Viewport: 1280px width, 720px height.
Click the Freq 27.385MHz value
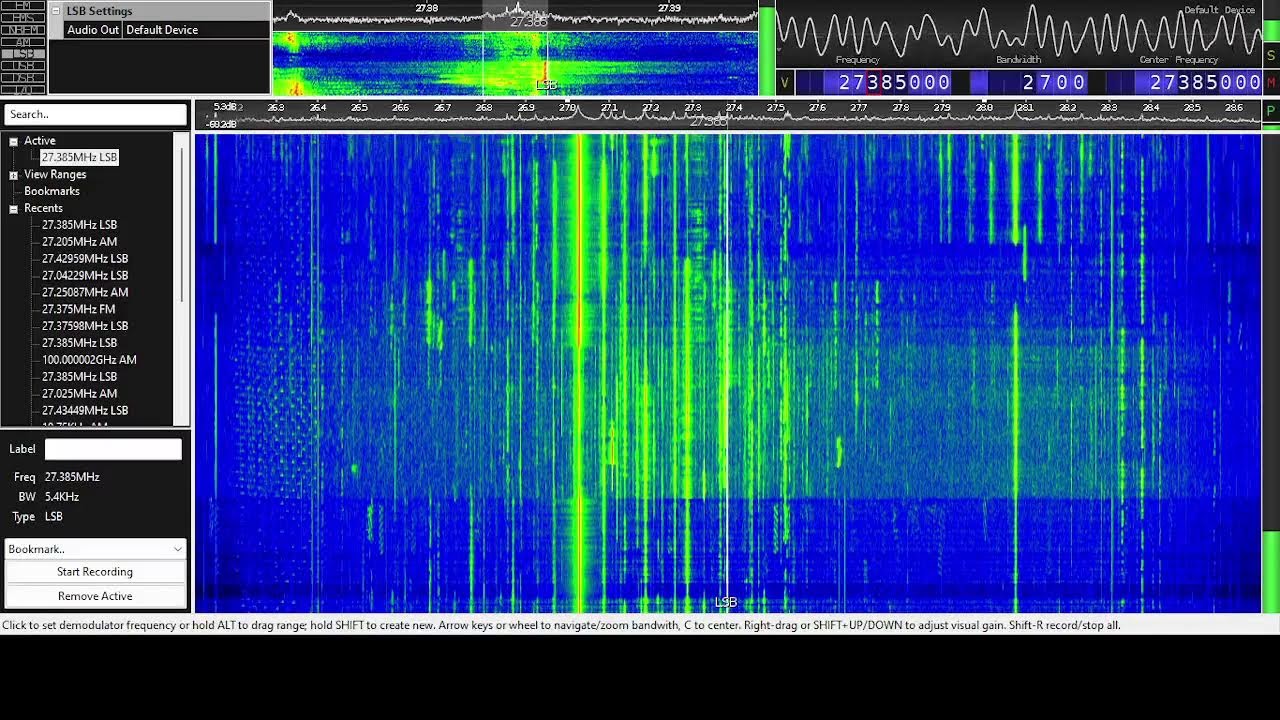(72, 478)
